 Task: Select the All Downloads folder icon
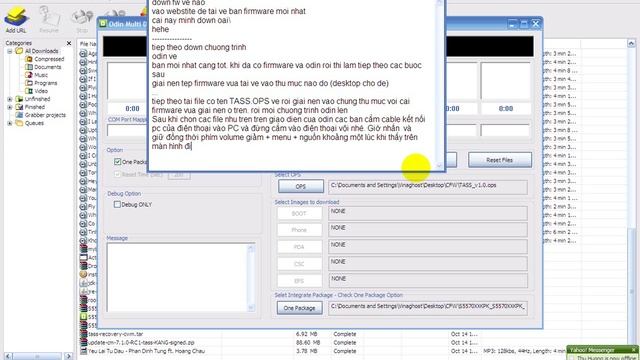19,51
